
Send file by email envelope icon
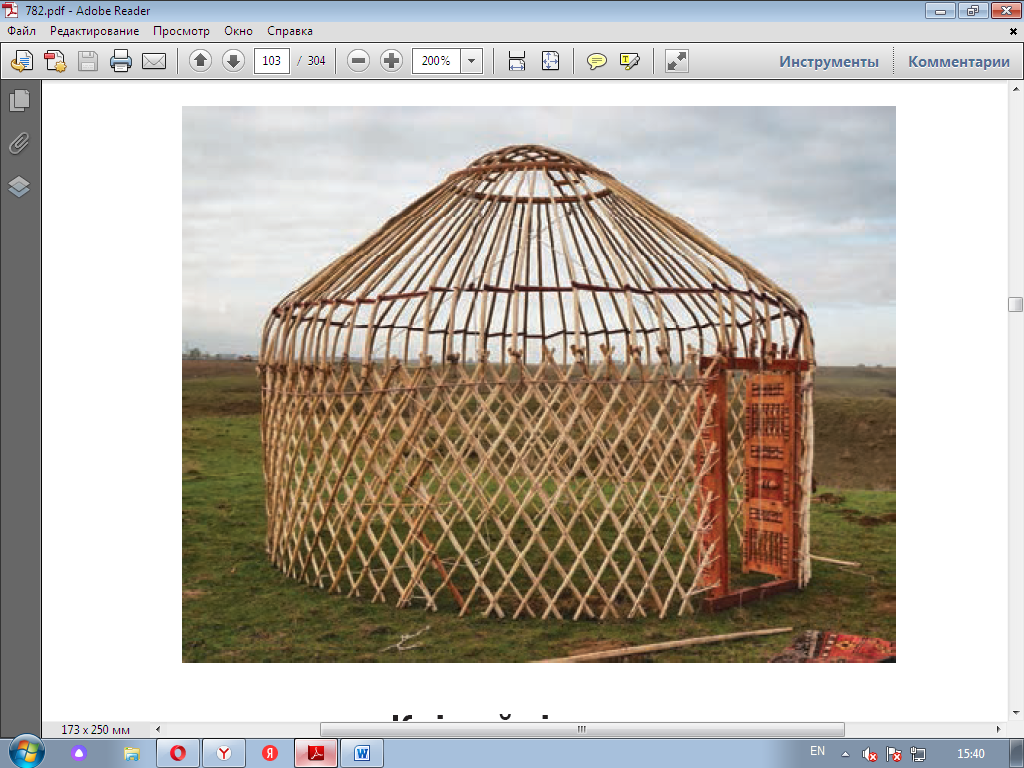pyautogui.click(x=154, y=61)
